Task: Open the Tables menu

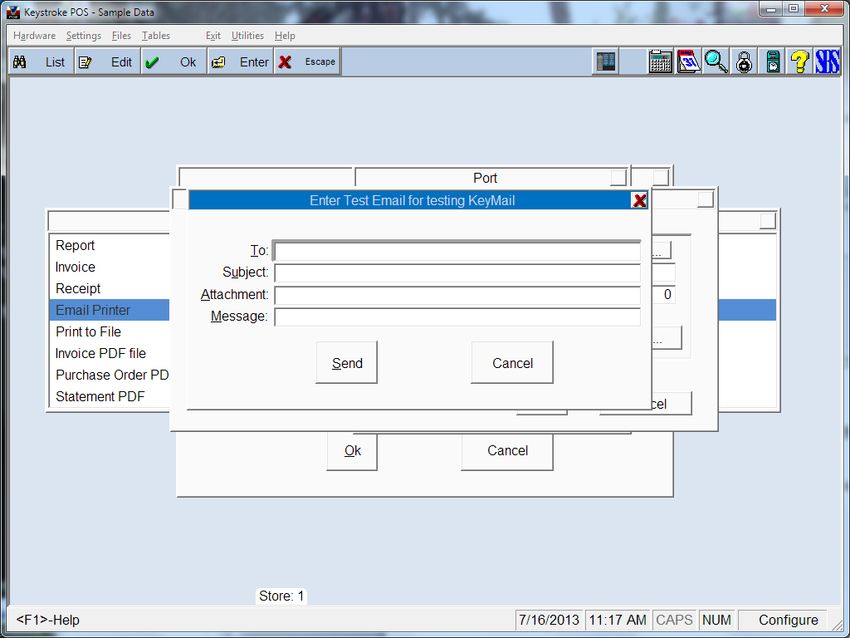Action: 156,36
